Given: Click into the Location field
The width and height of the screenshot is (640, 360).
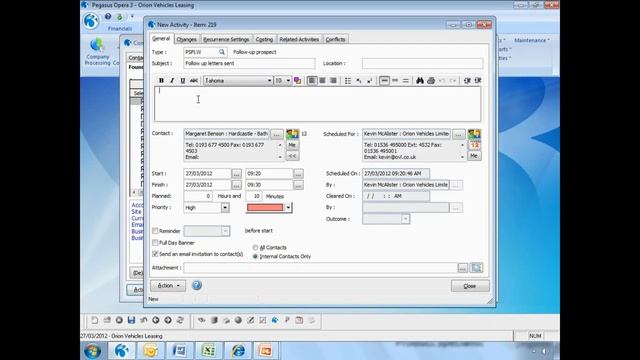Looking at the screenshot, I should 422,63.
